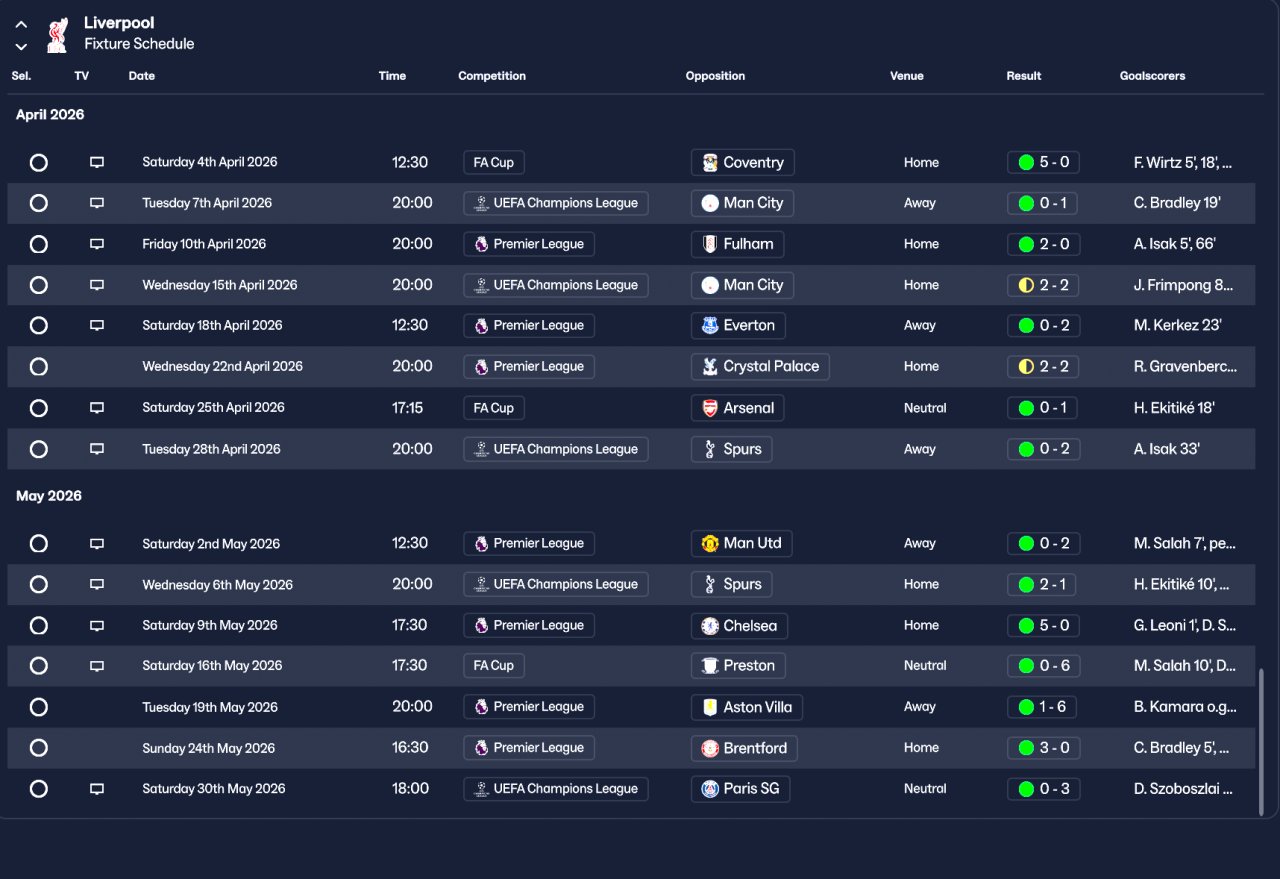Screen dimensions: 1280x879
Task: Open the 1 - 6 result against Aston Villa
Action: point(1043,707)
